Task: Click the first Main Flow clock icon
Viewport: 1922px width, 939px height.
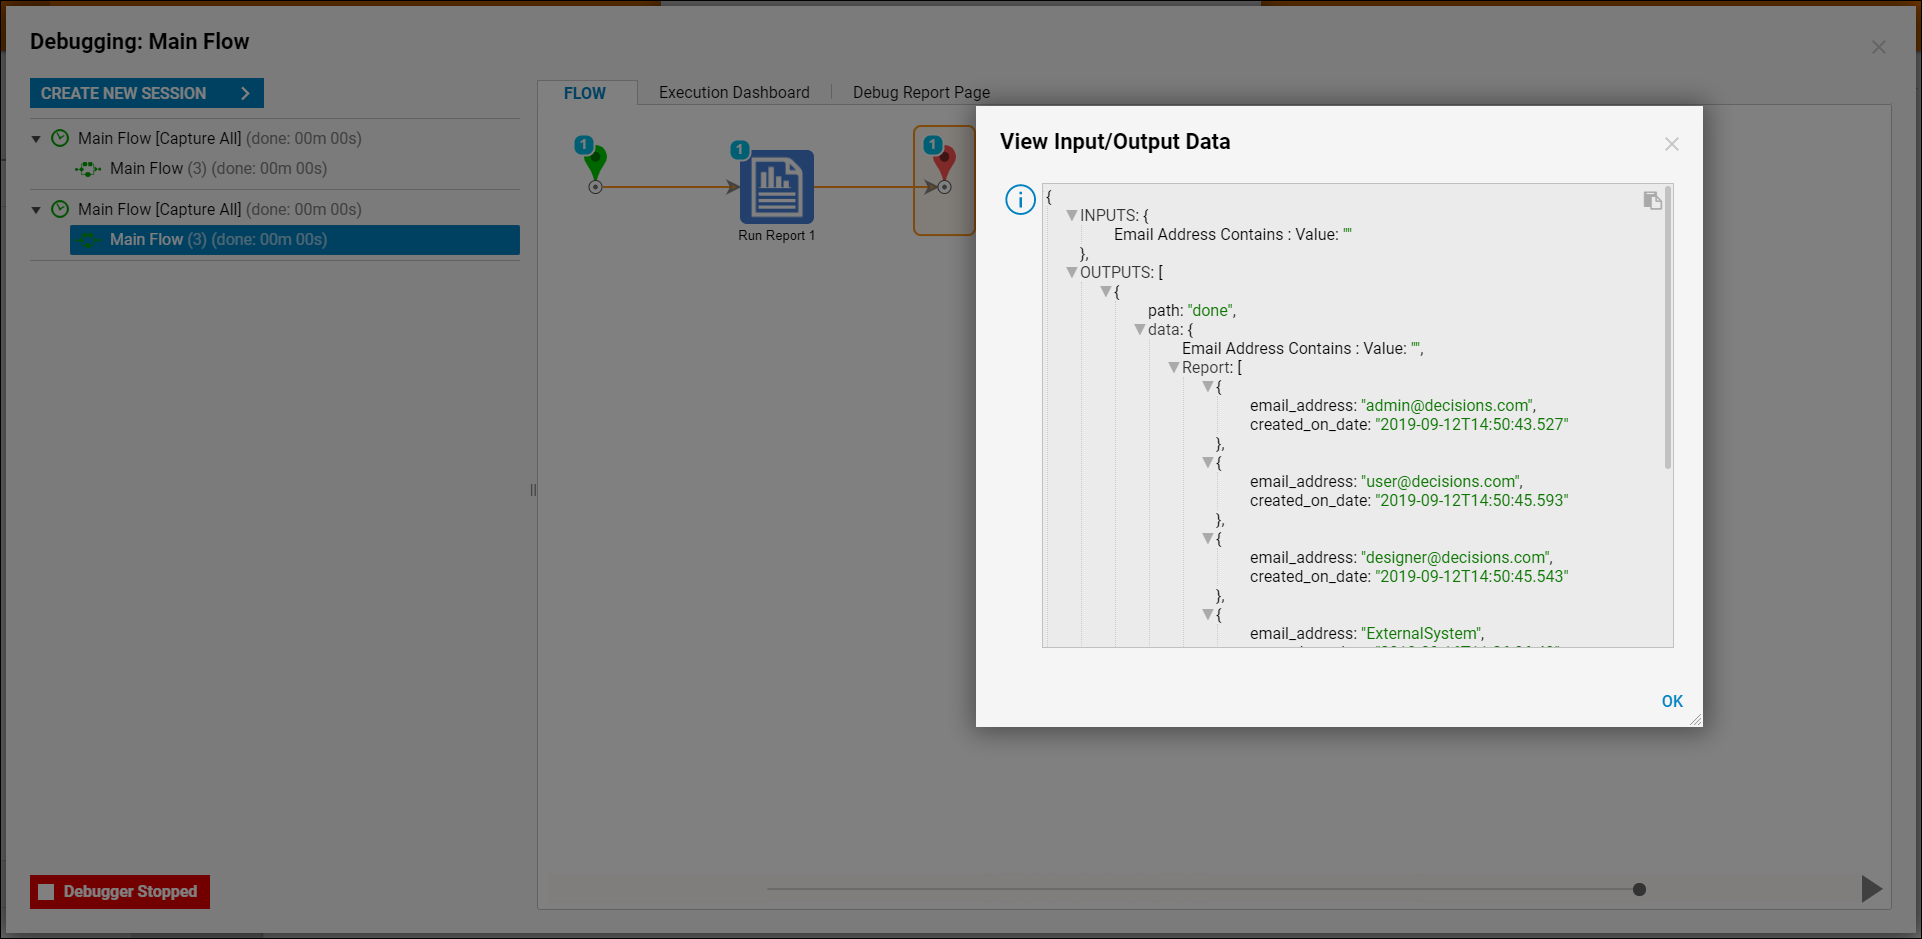Action: pos(60,138)
